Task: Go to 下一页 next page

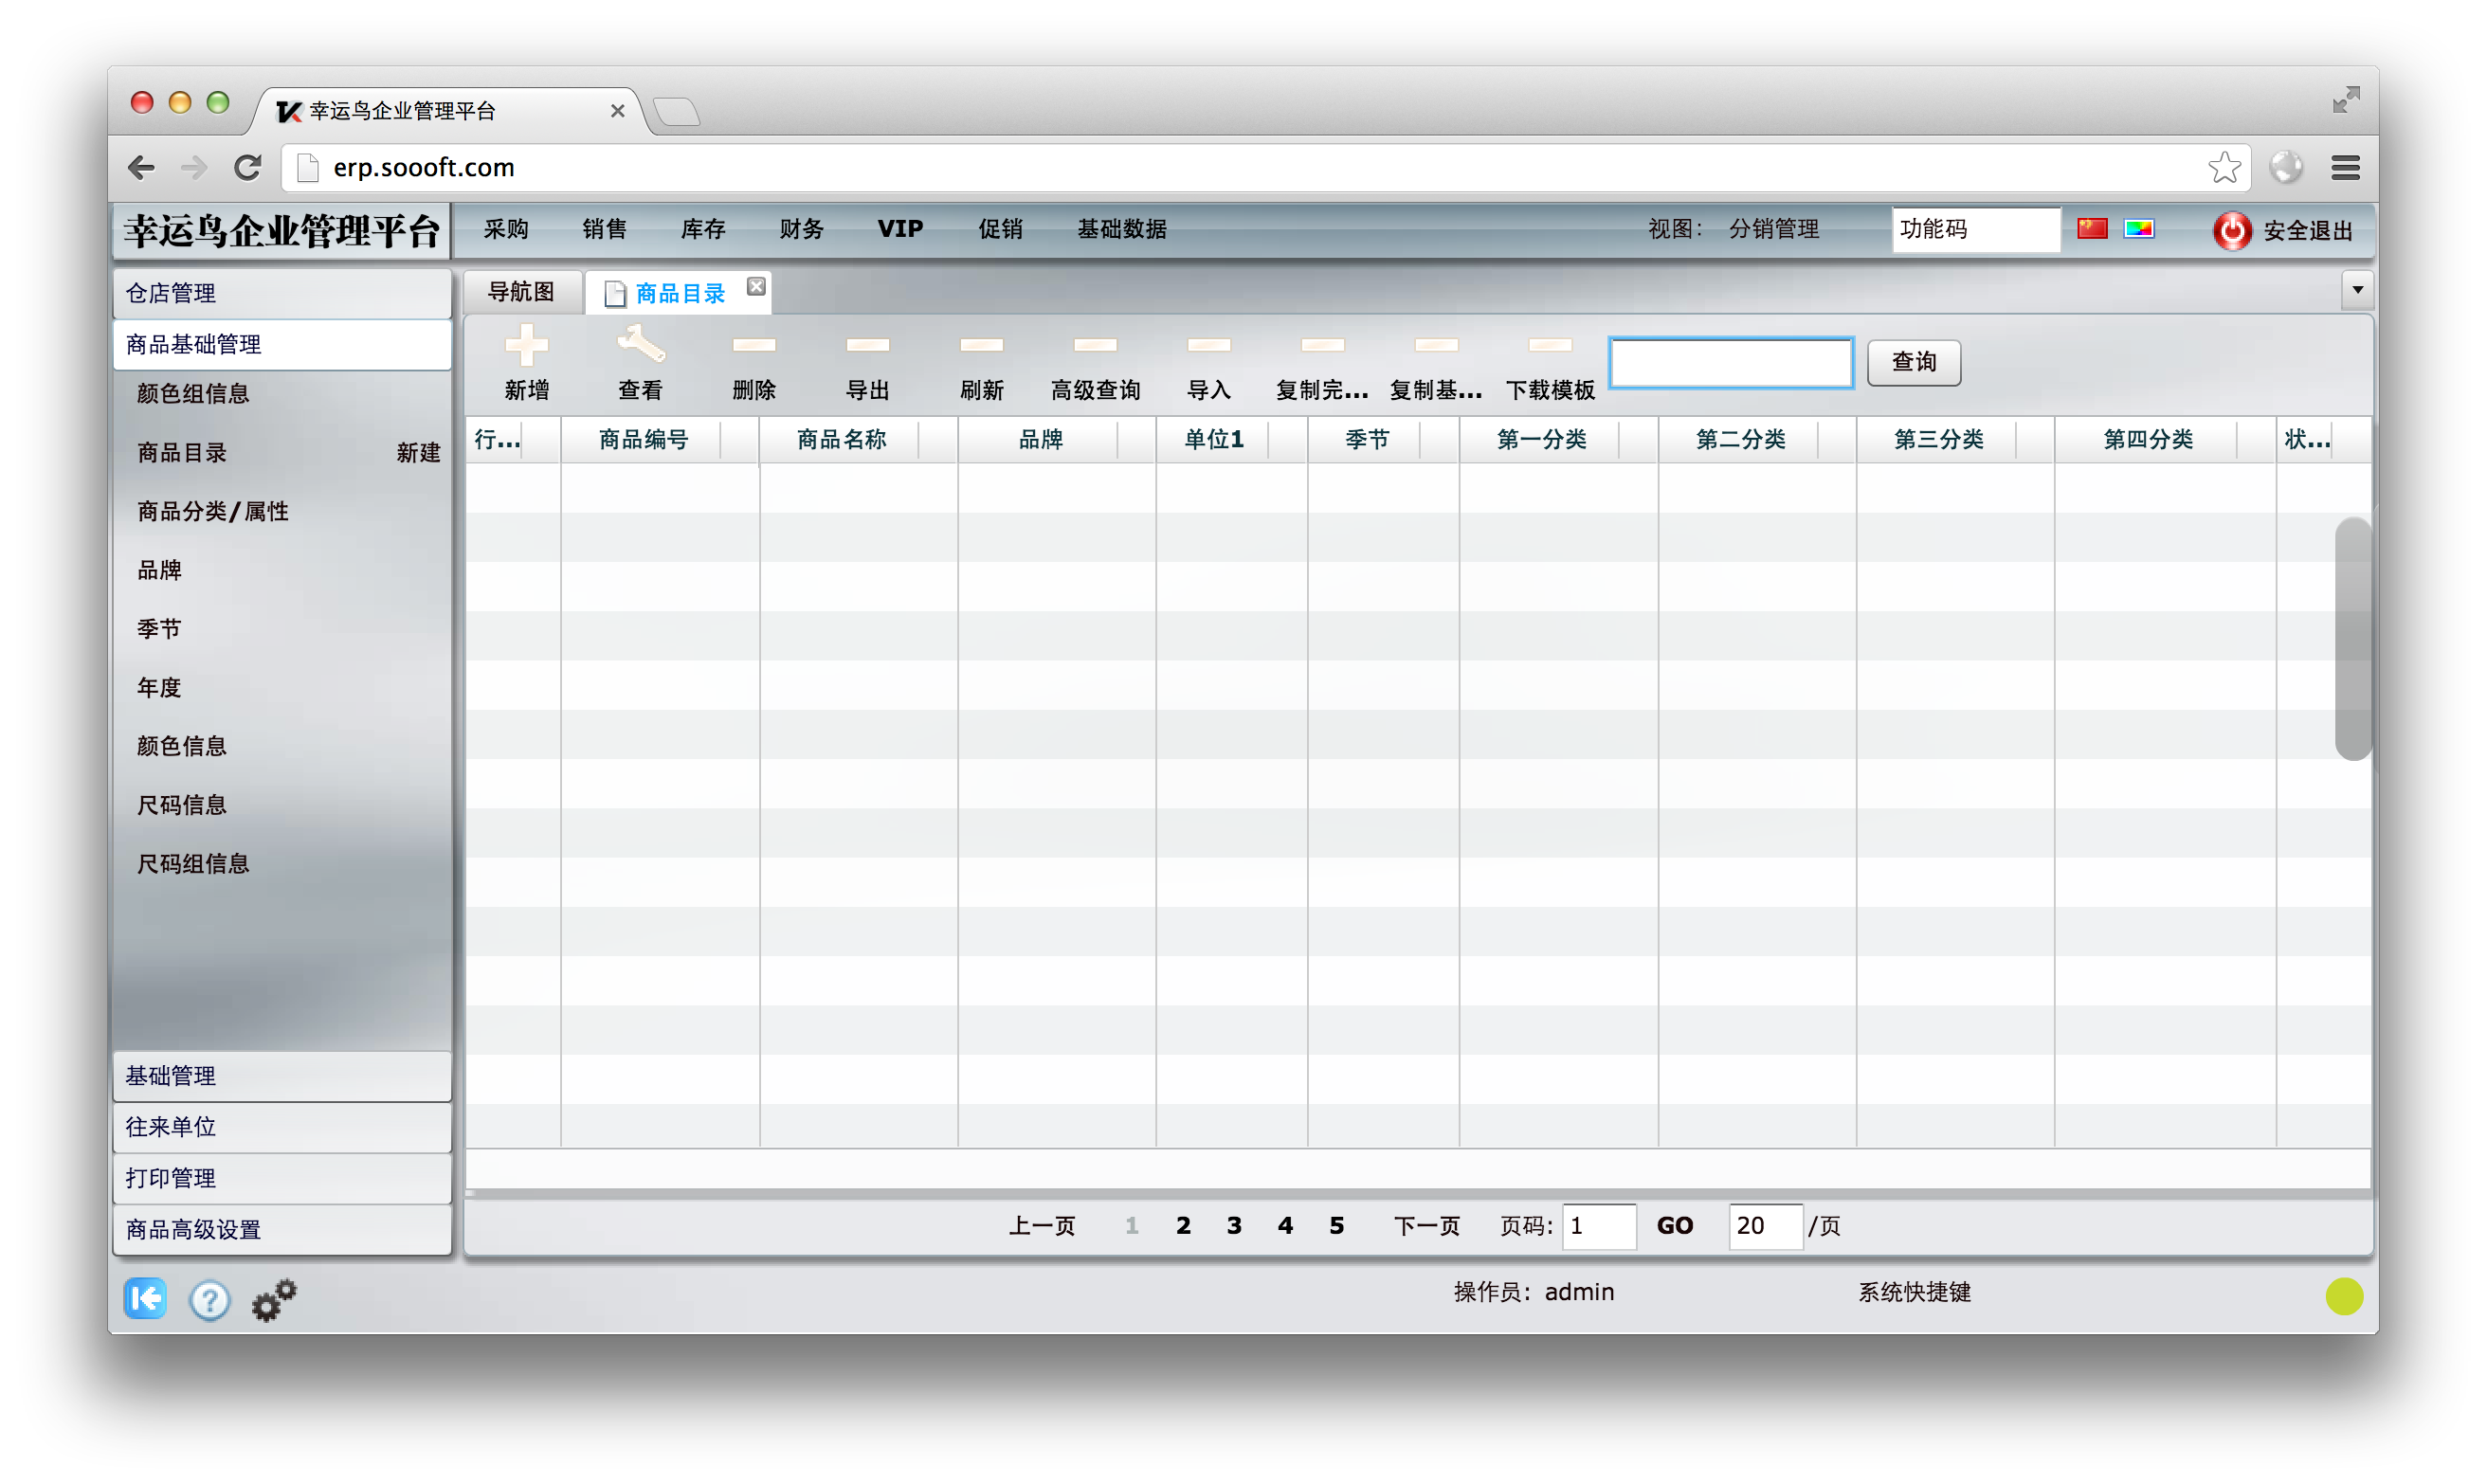Action: [x=1427, y=1225]
